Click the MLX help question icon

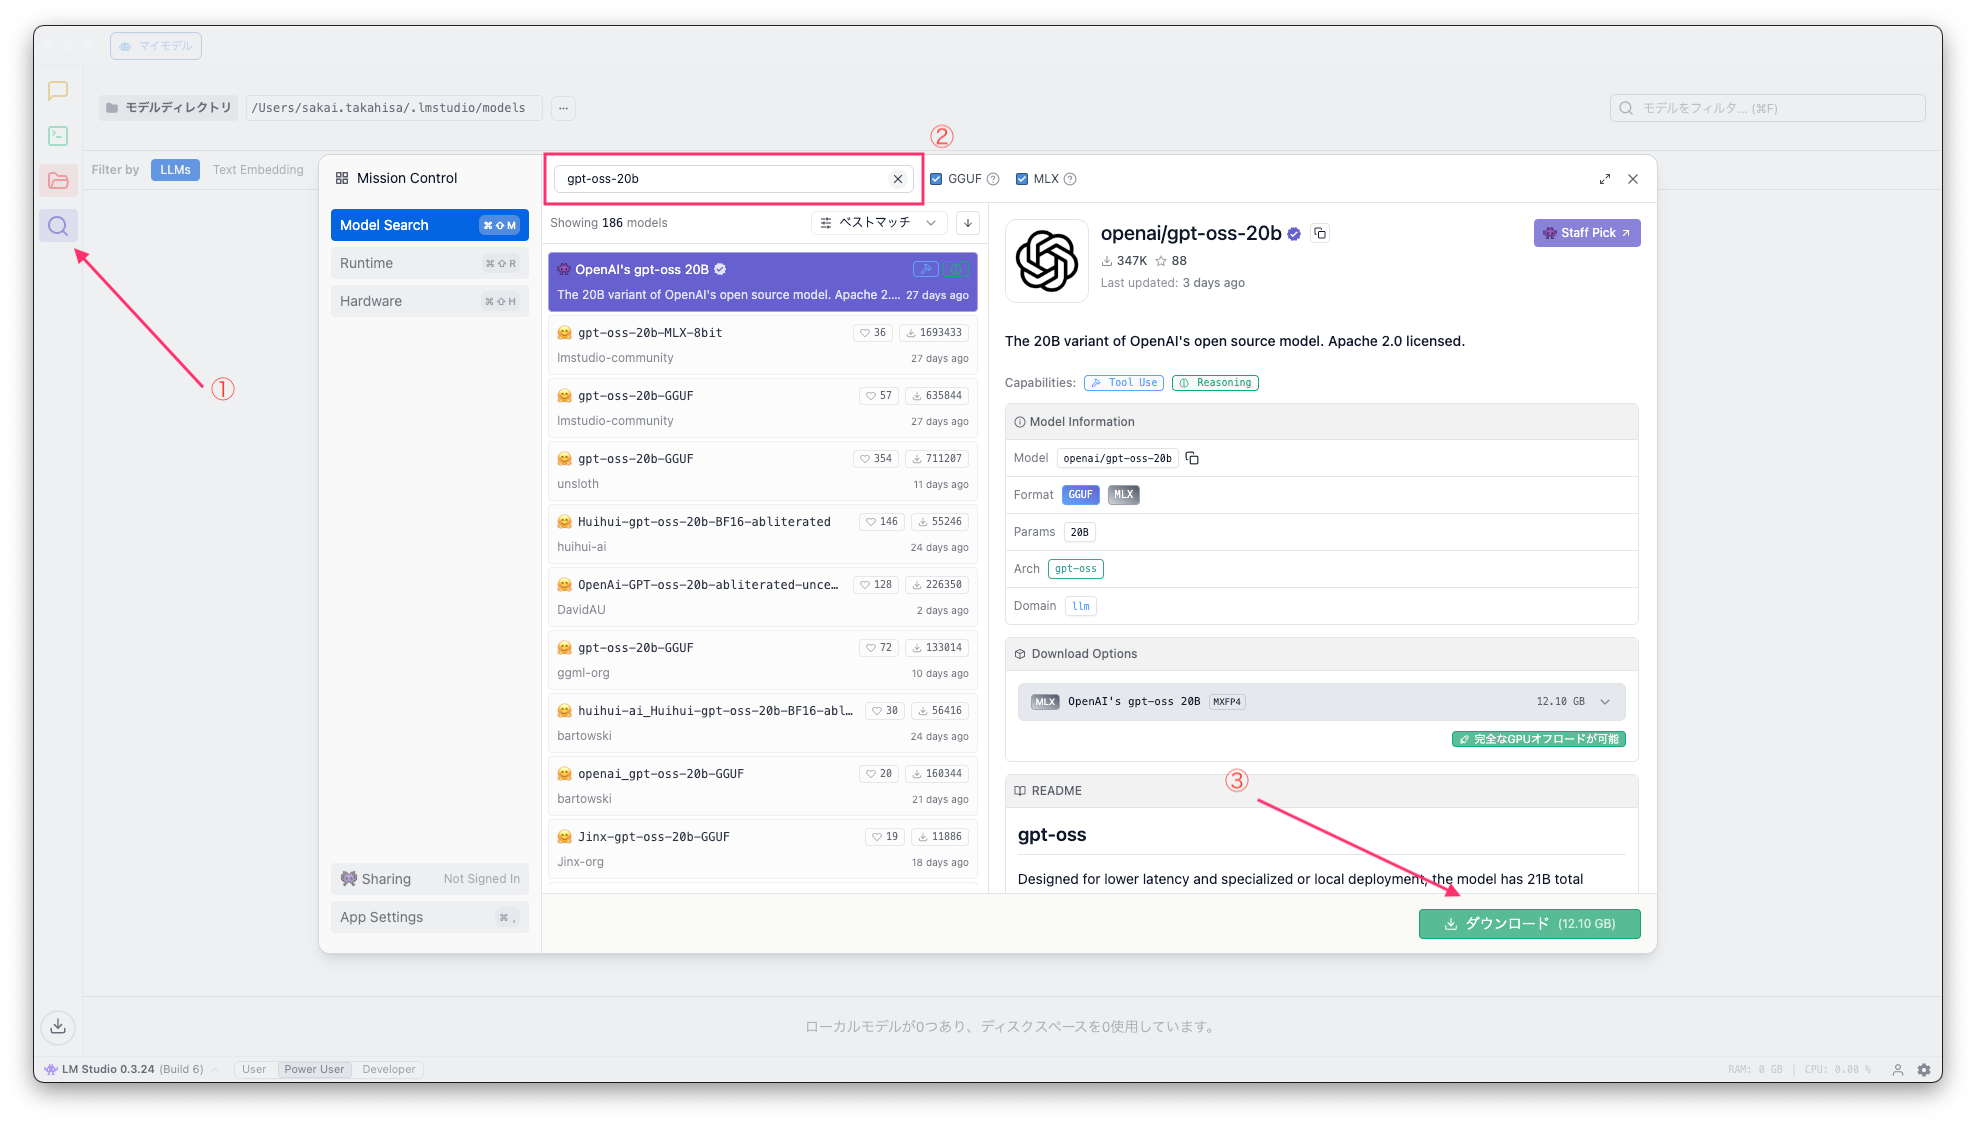(1070, 179)
